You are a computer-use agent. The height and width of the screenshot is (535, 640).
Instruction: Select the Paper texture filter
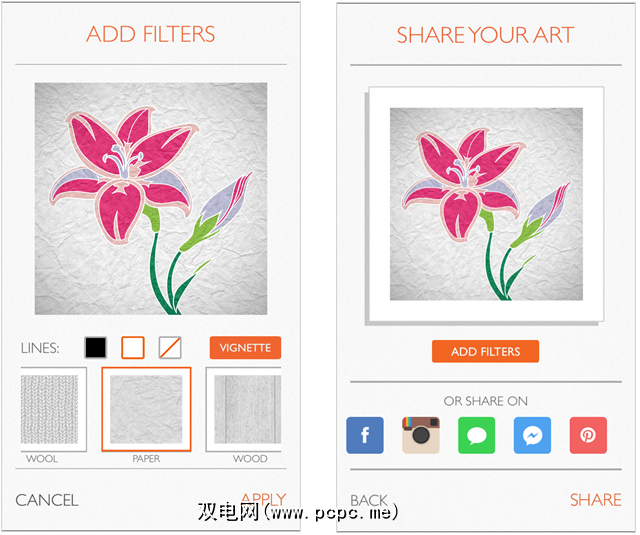(147, 411)
